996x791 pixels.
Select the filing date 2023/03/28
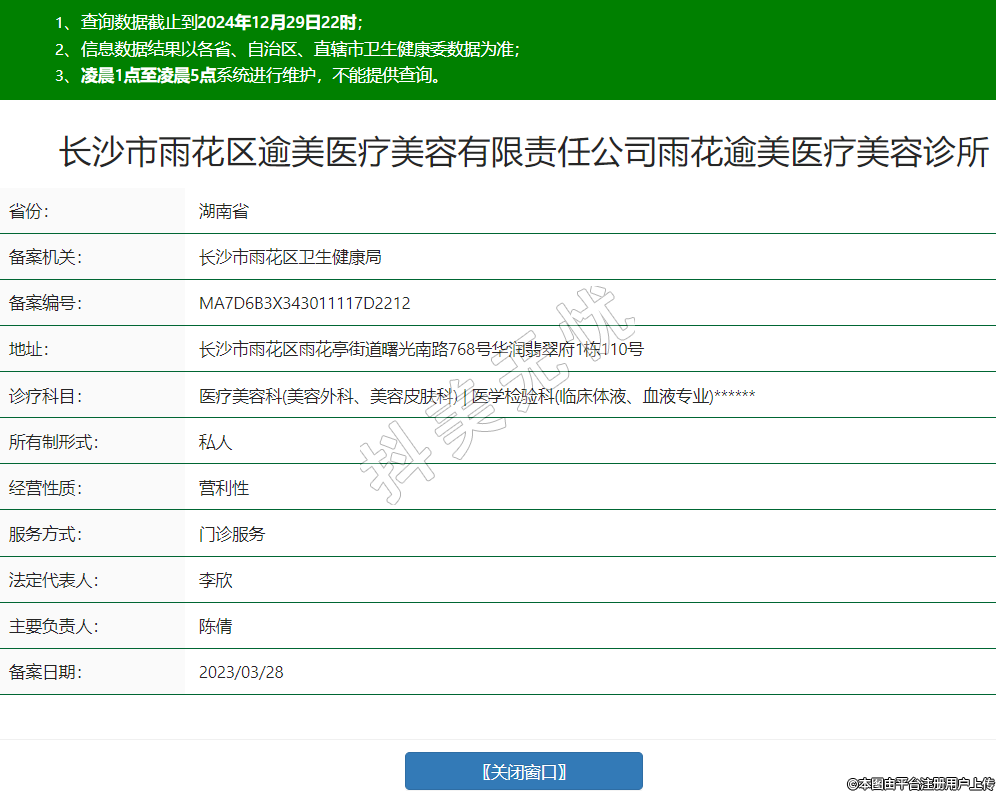pos(241,672)
